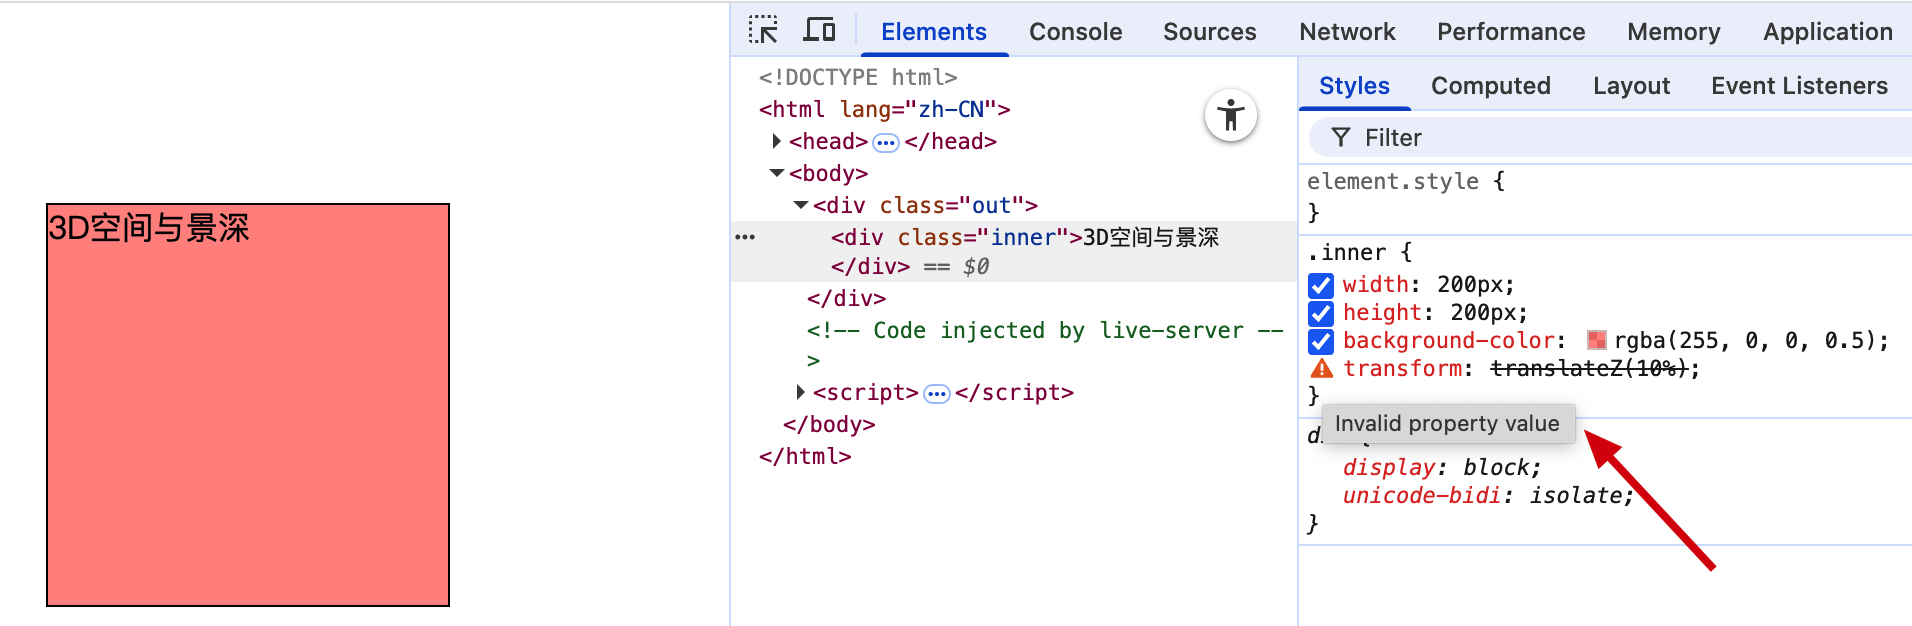Activate the inspect element picker icon
Viewport: 1912px width, 626px height.
[x=763, y=31]
